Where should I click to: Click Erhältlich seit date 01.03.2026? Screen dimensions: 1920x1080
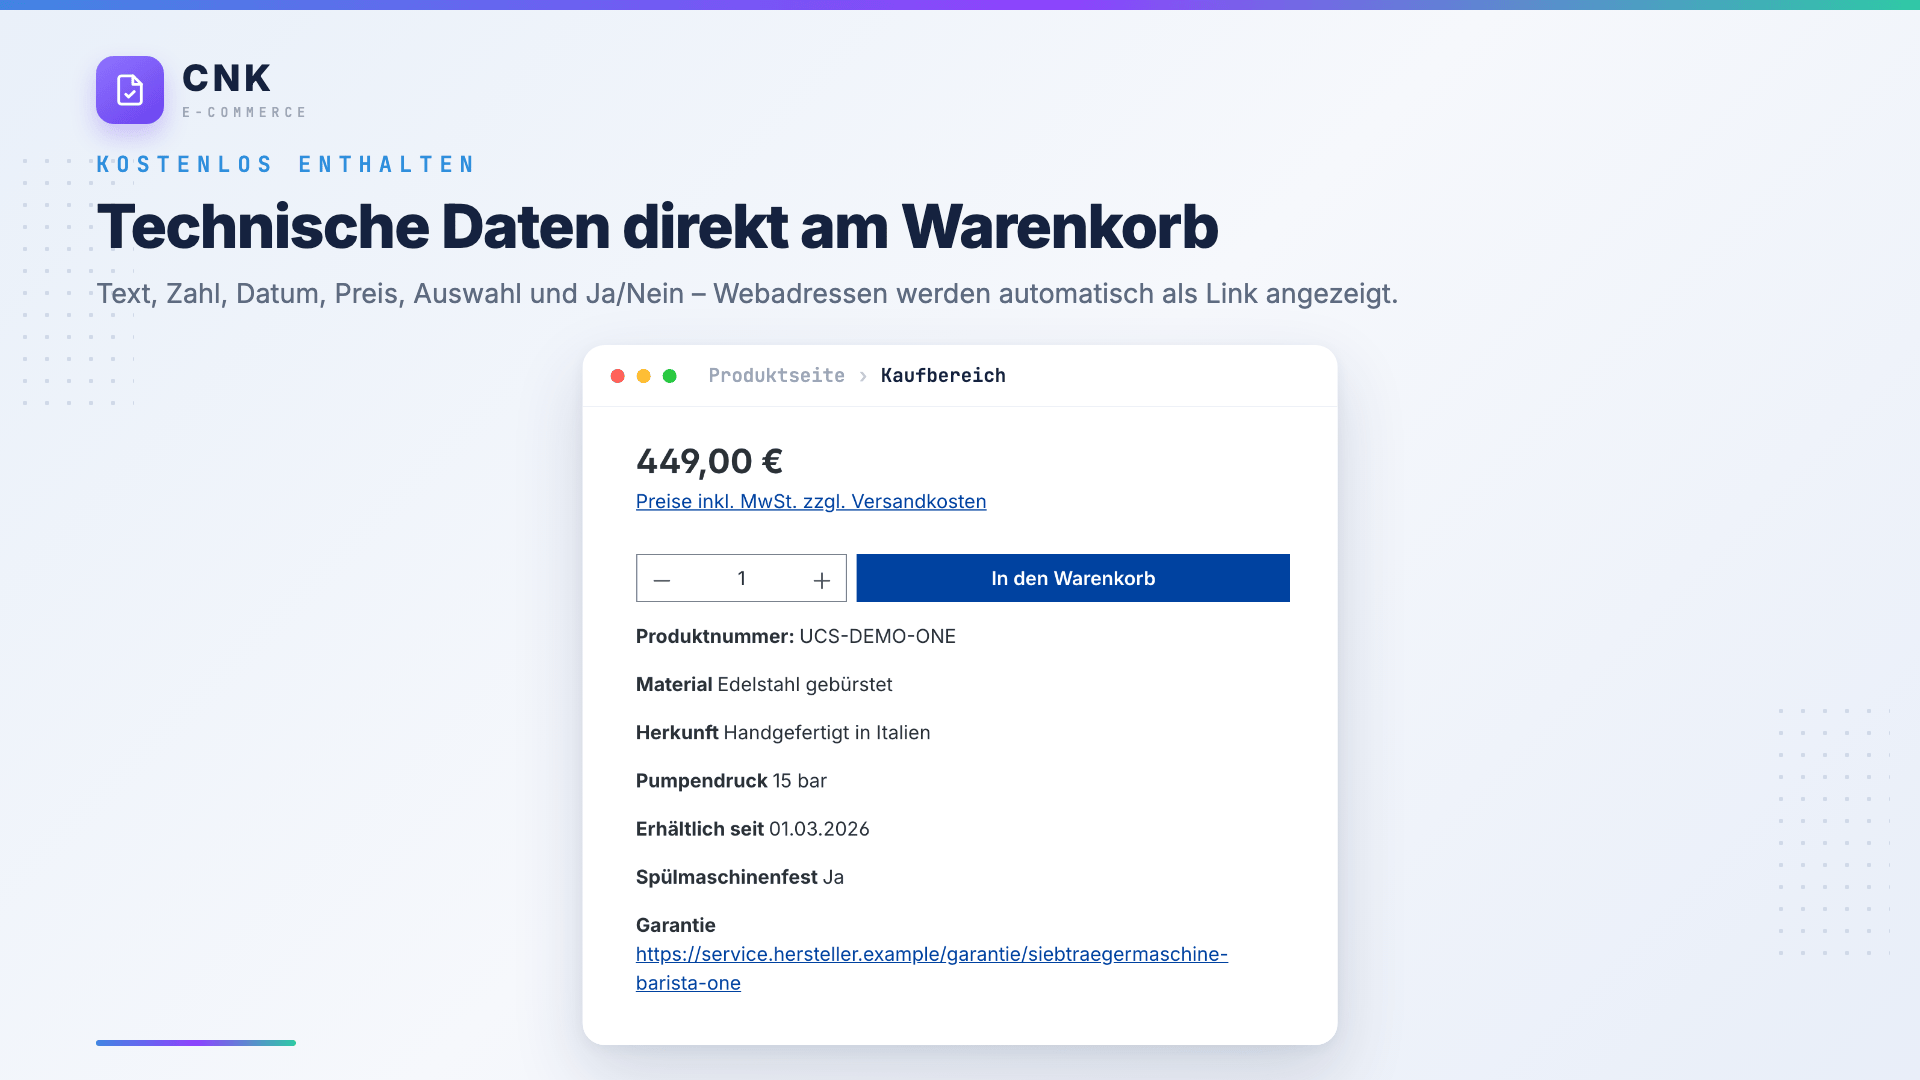coord(819,828)
